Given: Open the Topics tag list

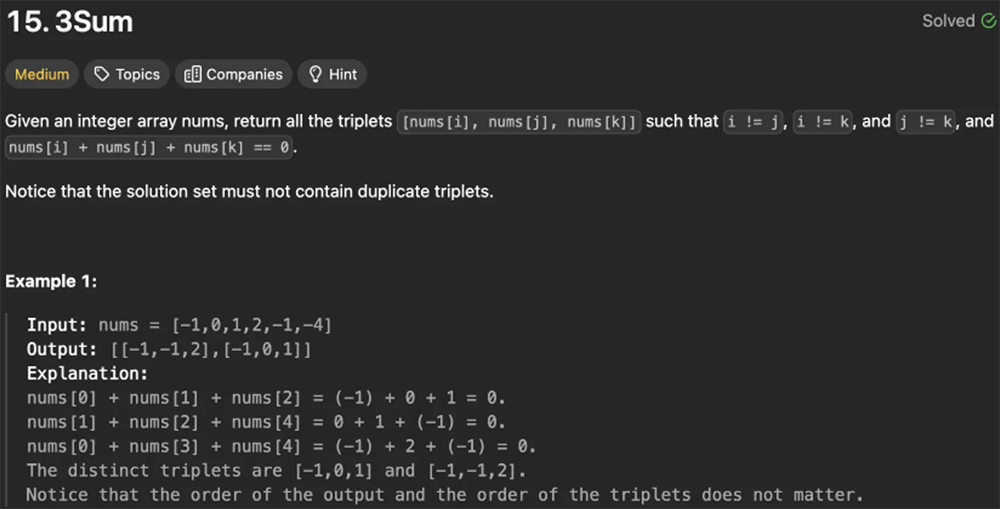Looking at the screenshot, I should pos(127,74).
